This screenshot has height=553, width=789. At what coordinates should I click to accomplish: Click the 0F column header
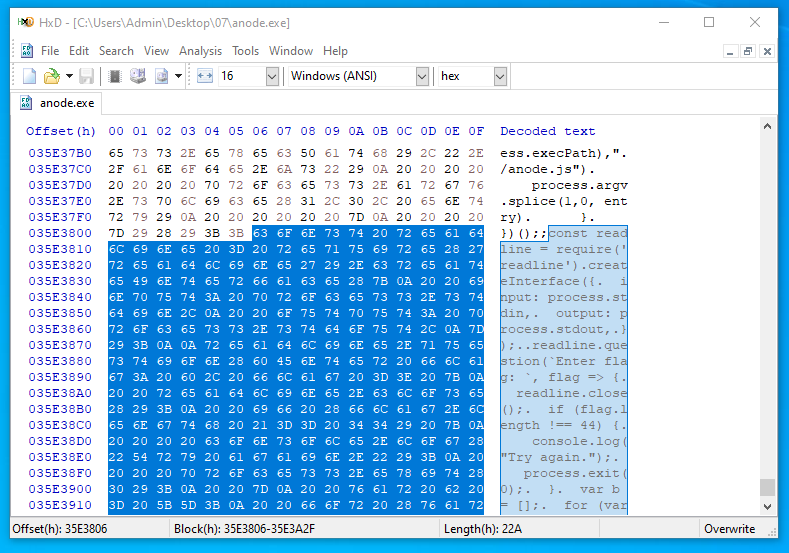[476, 131]
